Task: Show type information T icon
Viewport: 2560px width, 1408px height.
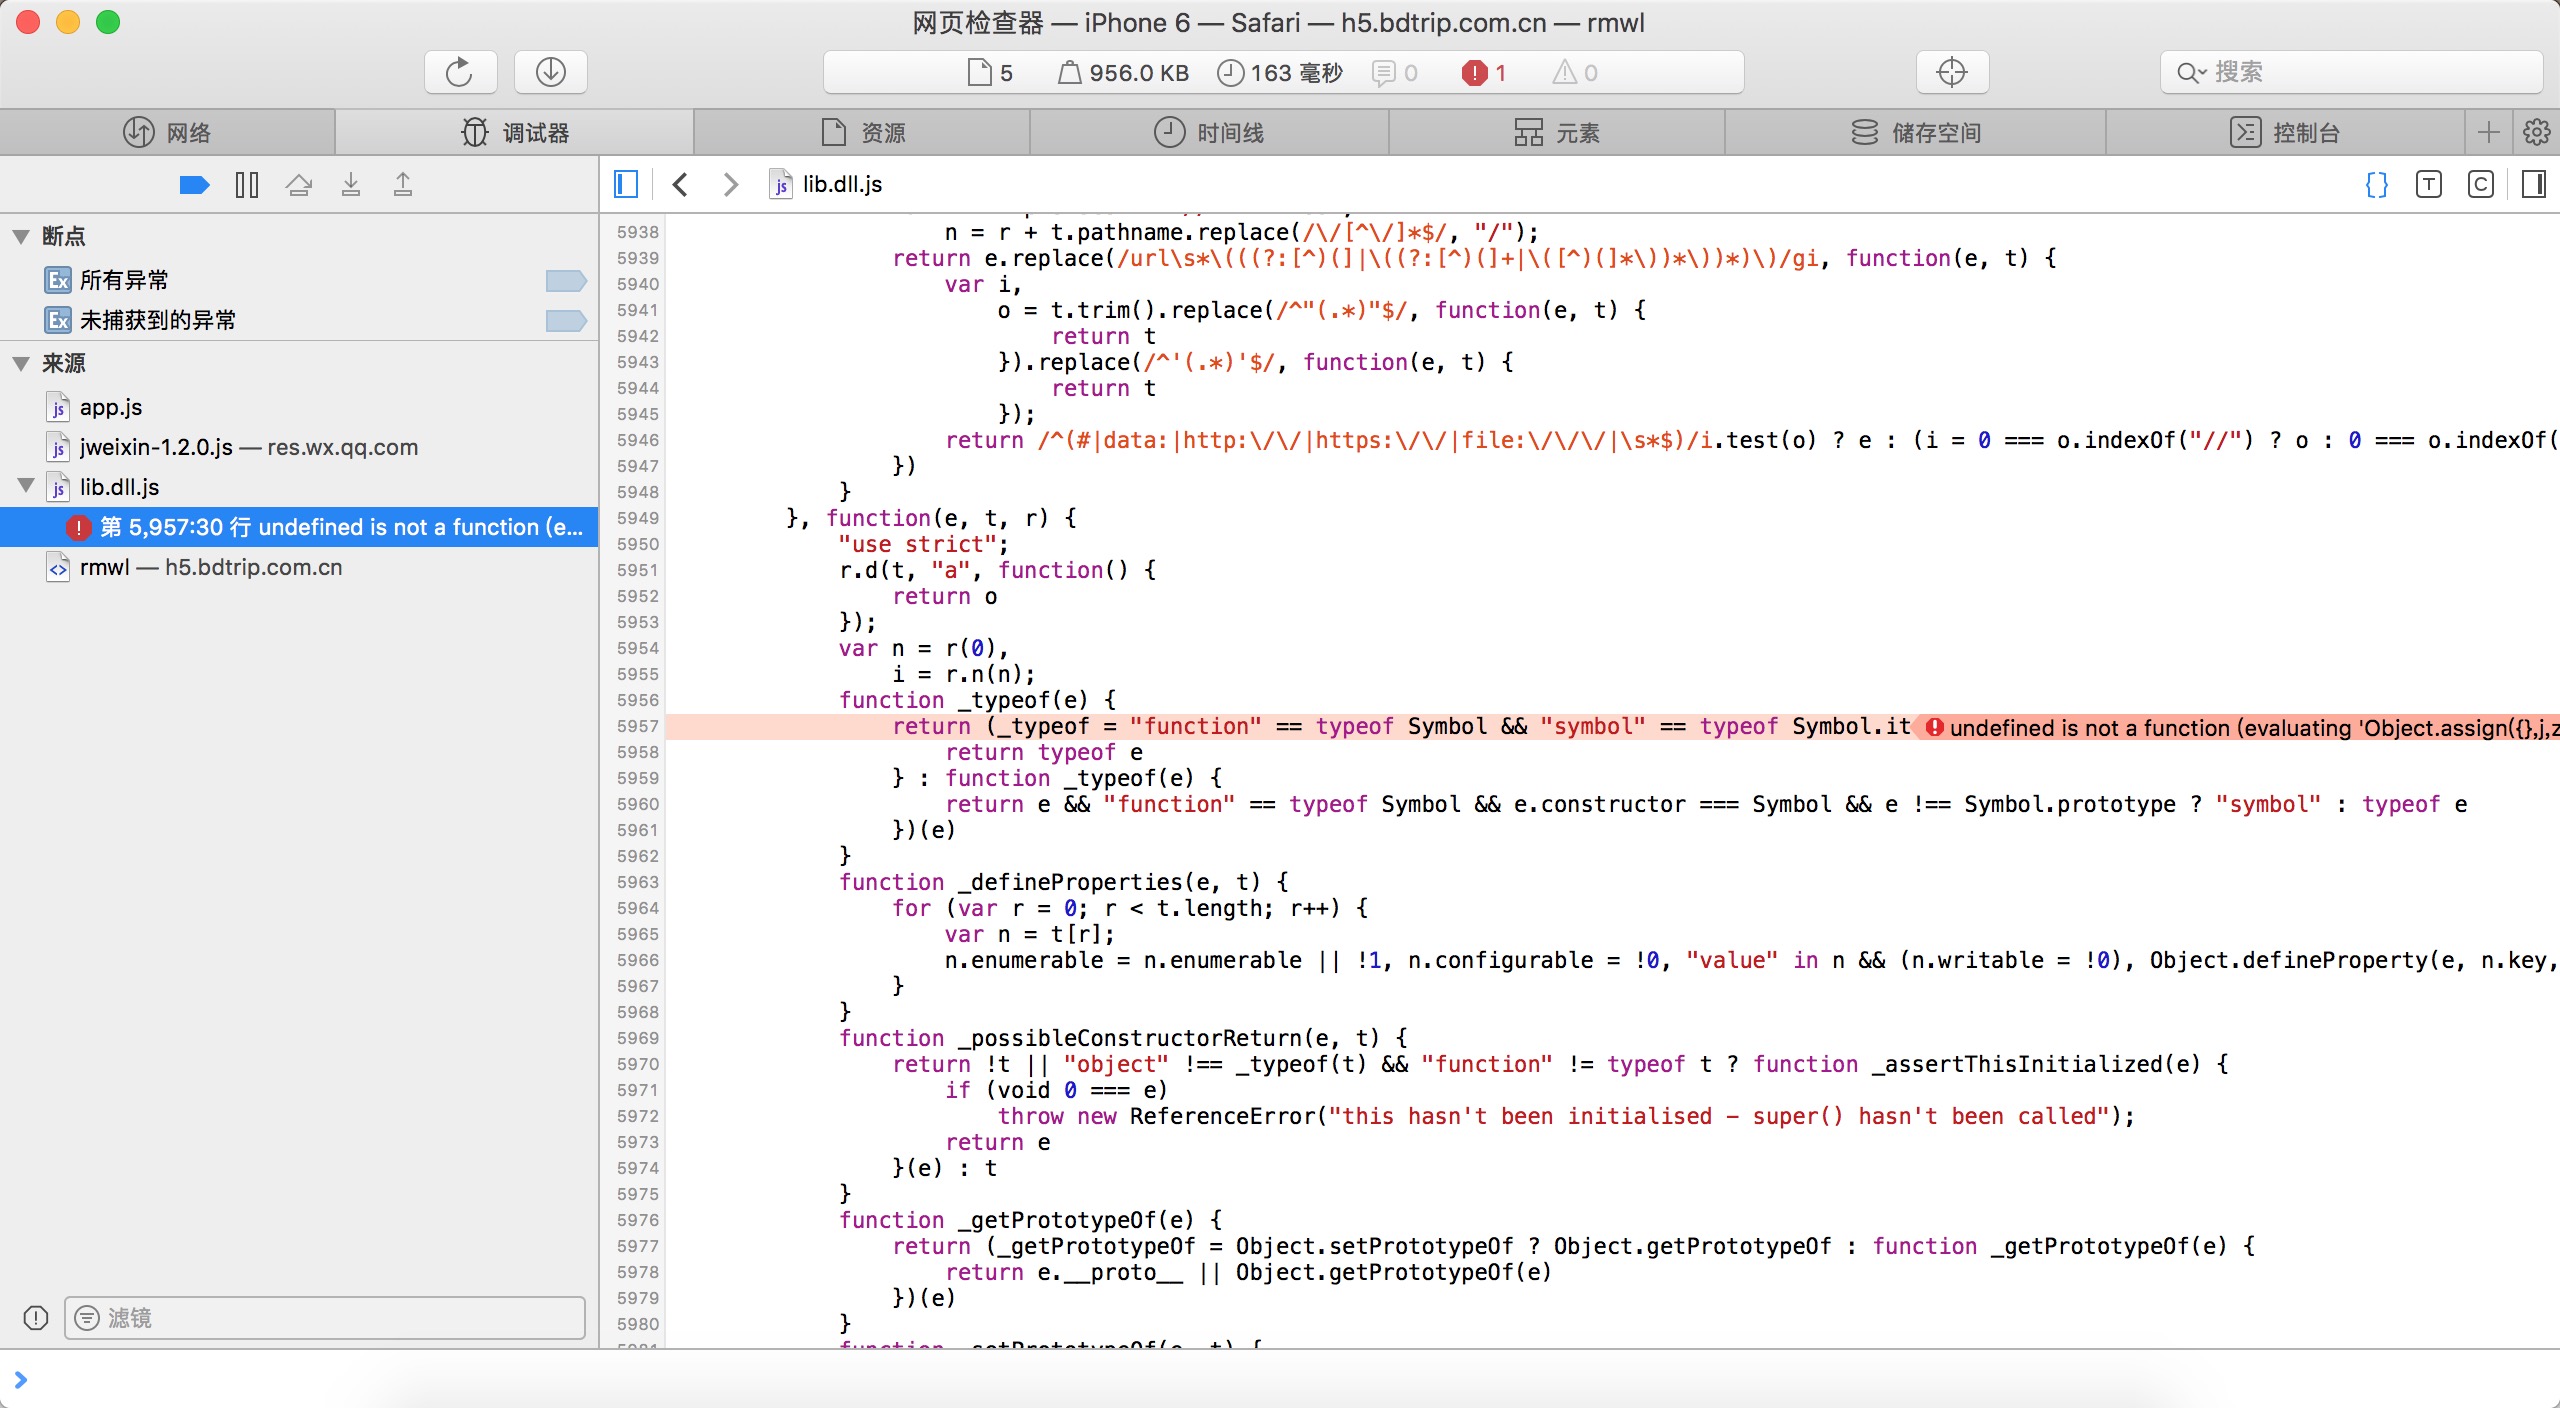Action: [2428, 184]
